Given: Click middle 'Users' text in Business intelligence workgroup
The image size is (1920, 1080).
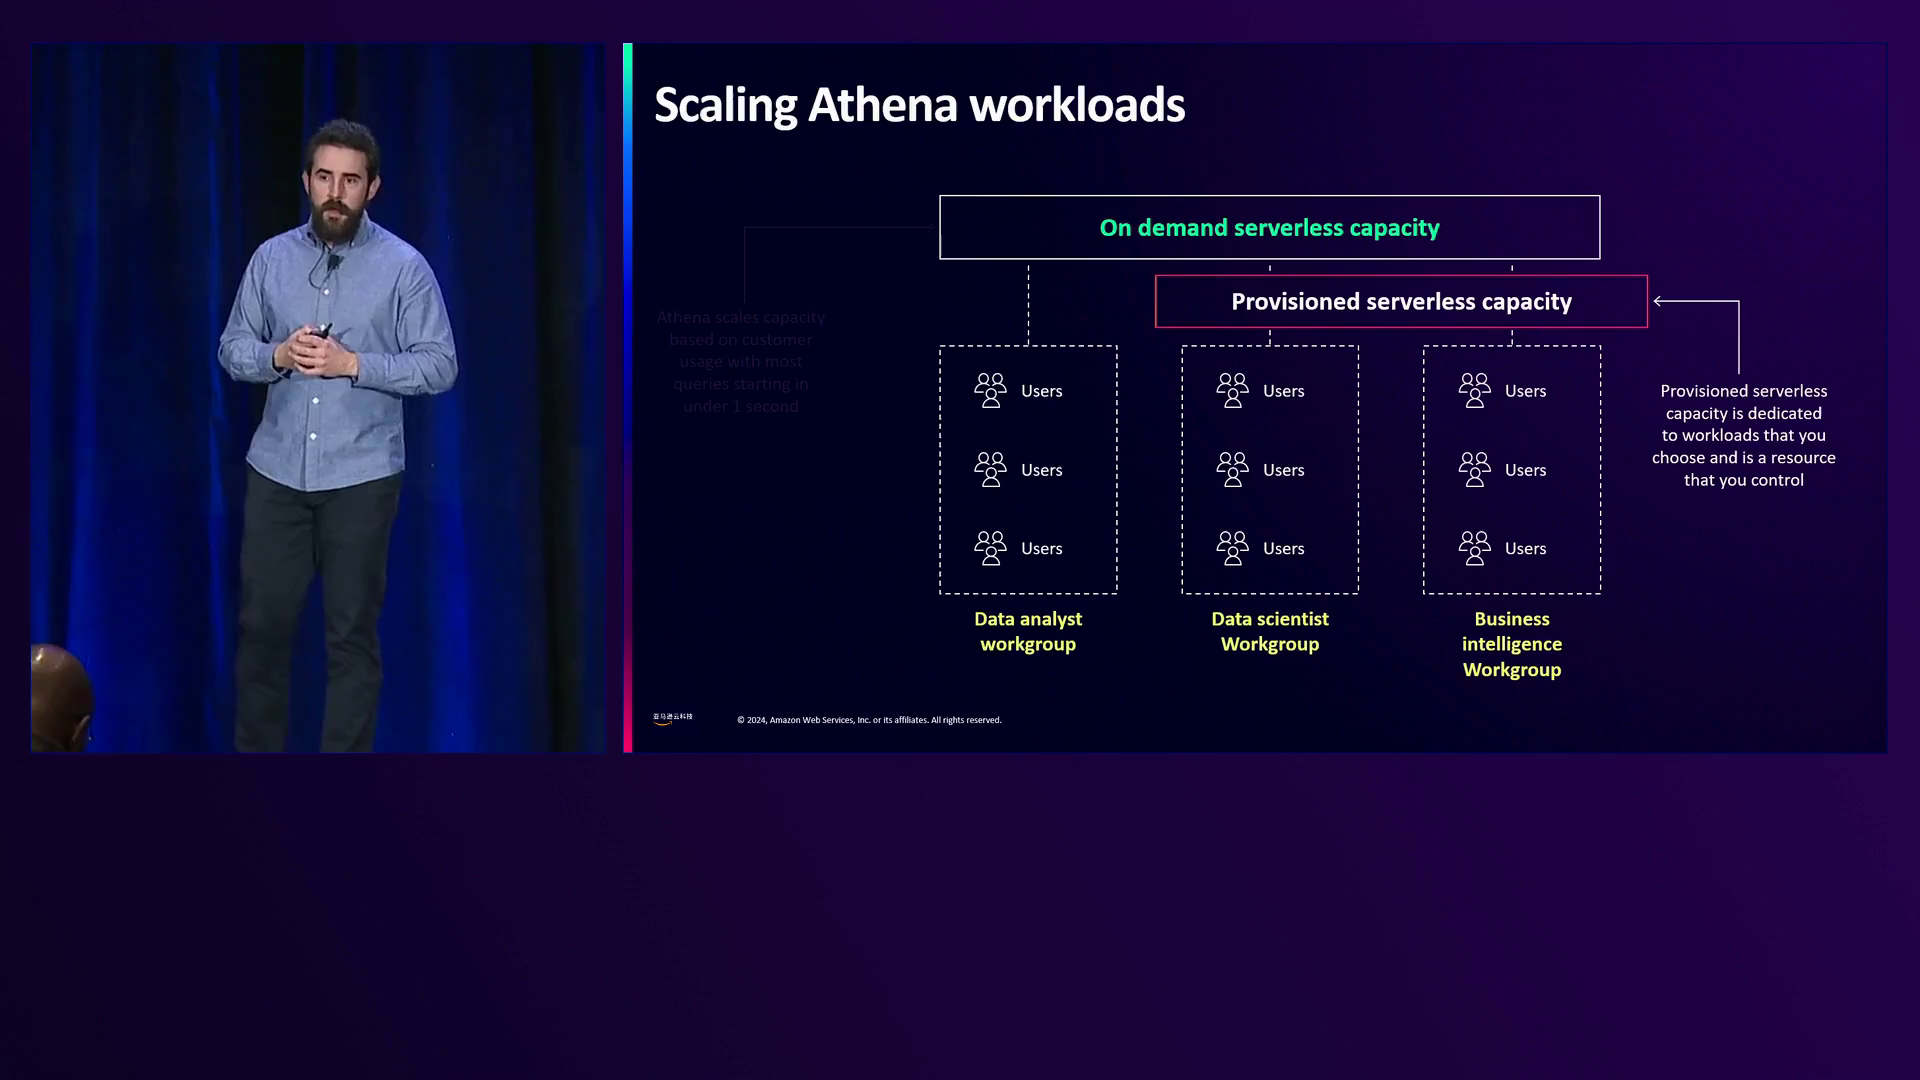Looking at the screenshot, I should (x=1525, y=470).
